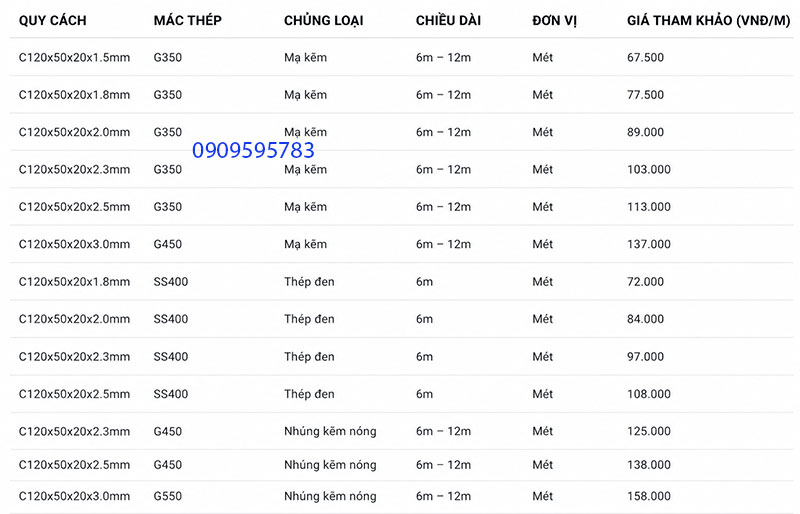Viewport: 800px width, 514px height.
Task: Click SS400 in the 72.000 row
Action: 171,282
